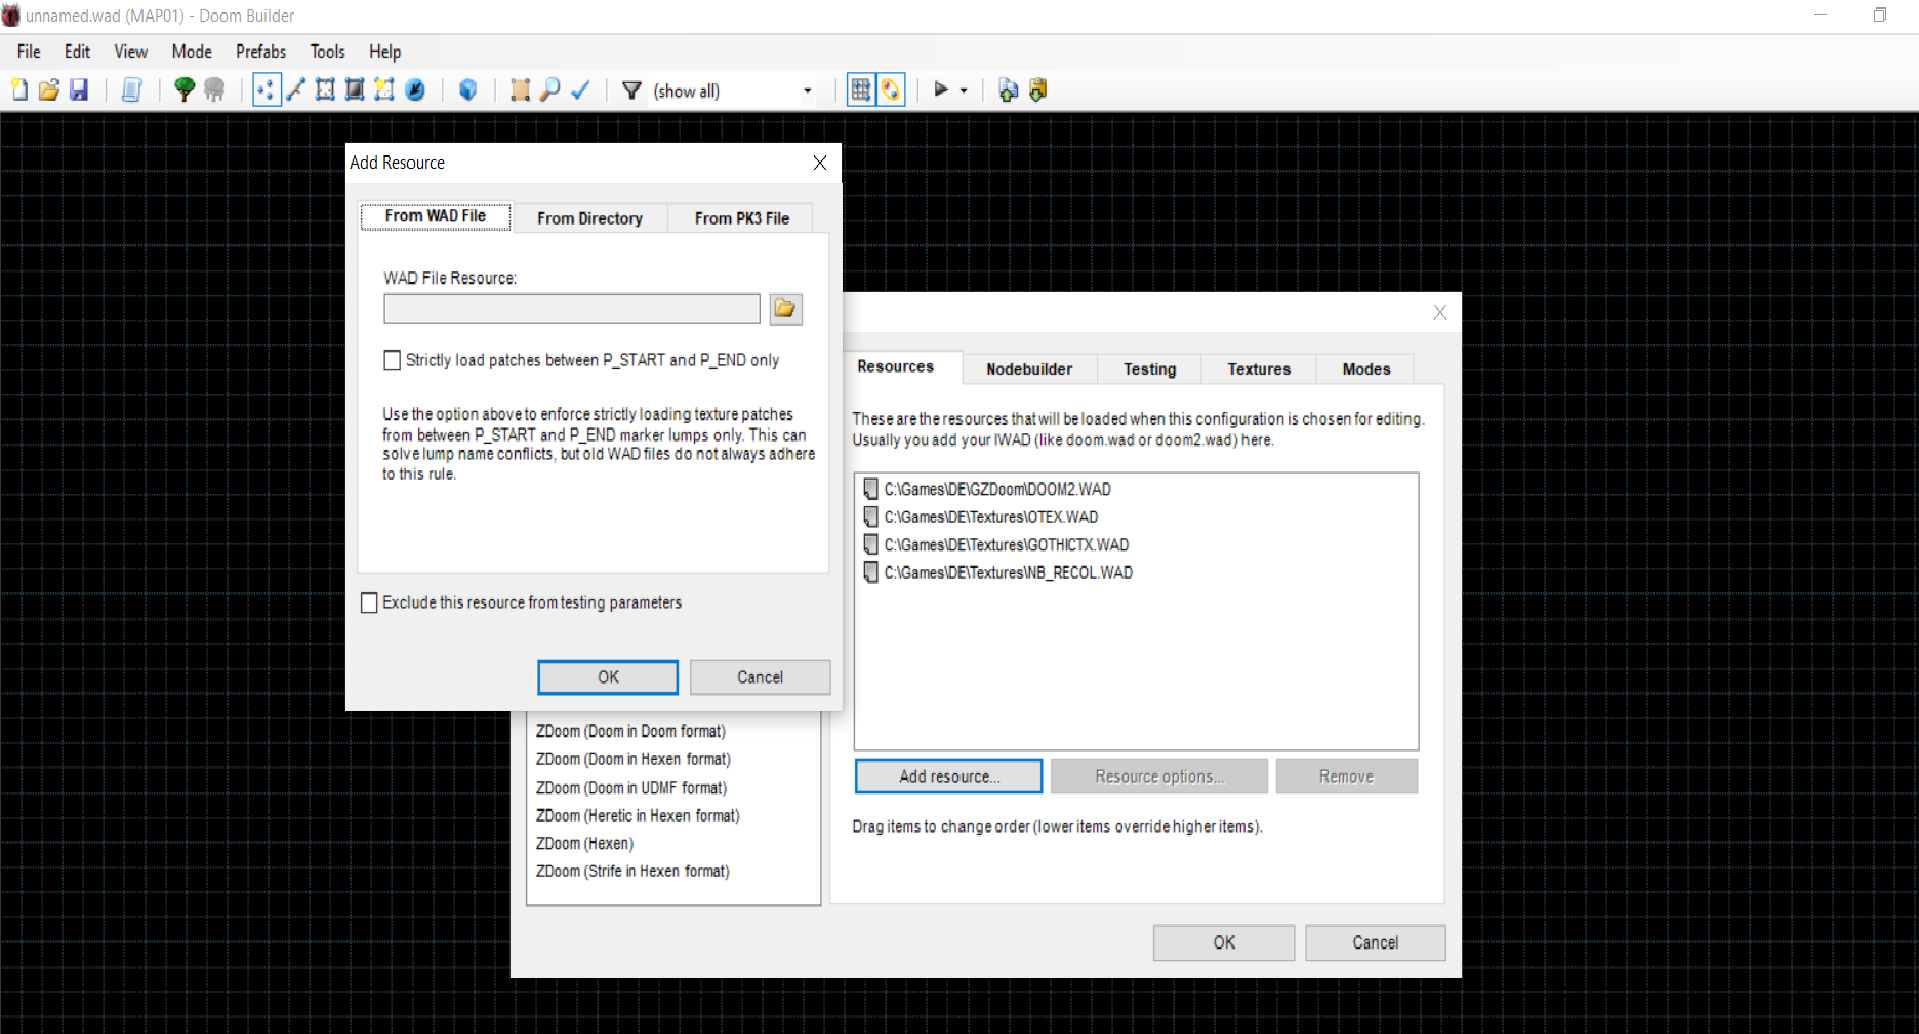Click the things filter funnel icon
This screenshot has height=1034, width=1919.
pos(631,90)
